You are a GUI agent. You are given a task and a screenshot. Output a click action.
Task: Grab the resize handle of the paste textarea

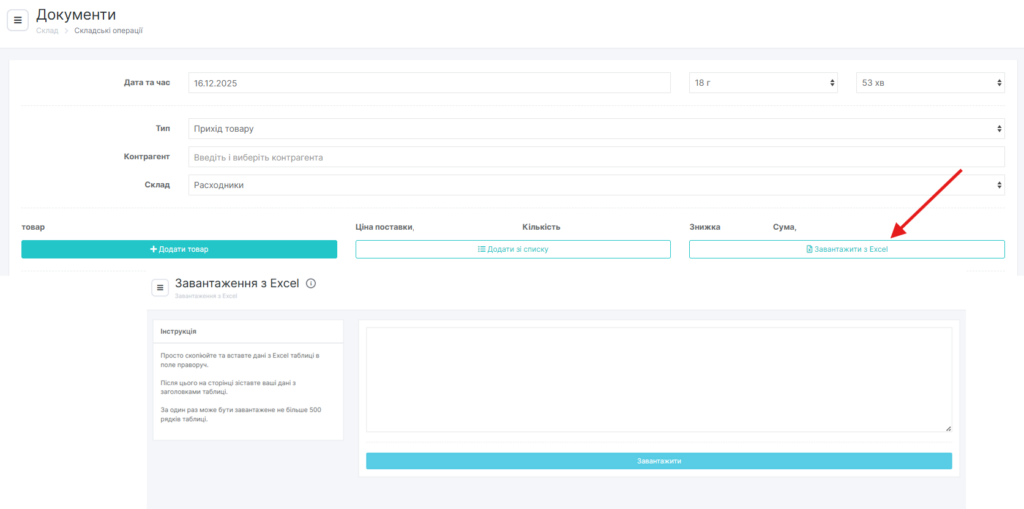[948, 428]
